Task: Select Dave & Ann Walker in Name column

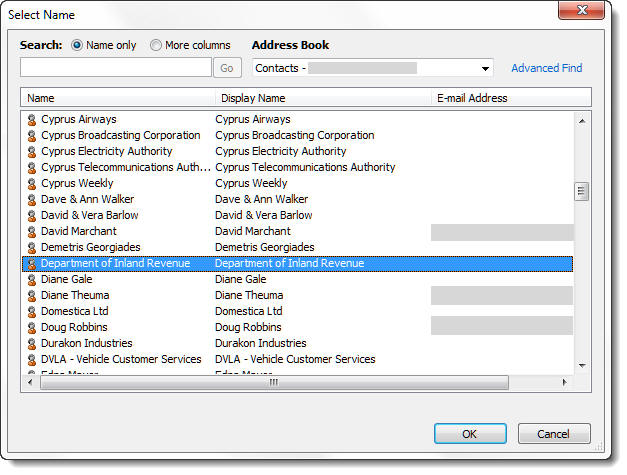Action: pos(88,199)
